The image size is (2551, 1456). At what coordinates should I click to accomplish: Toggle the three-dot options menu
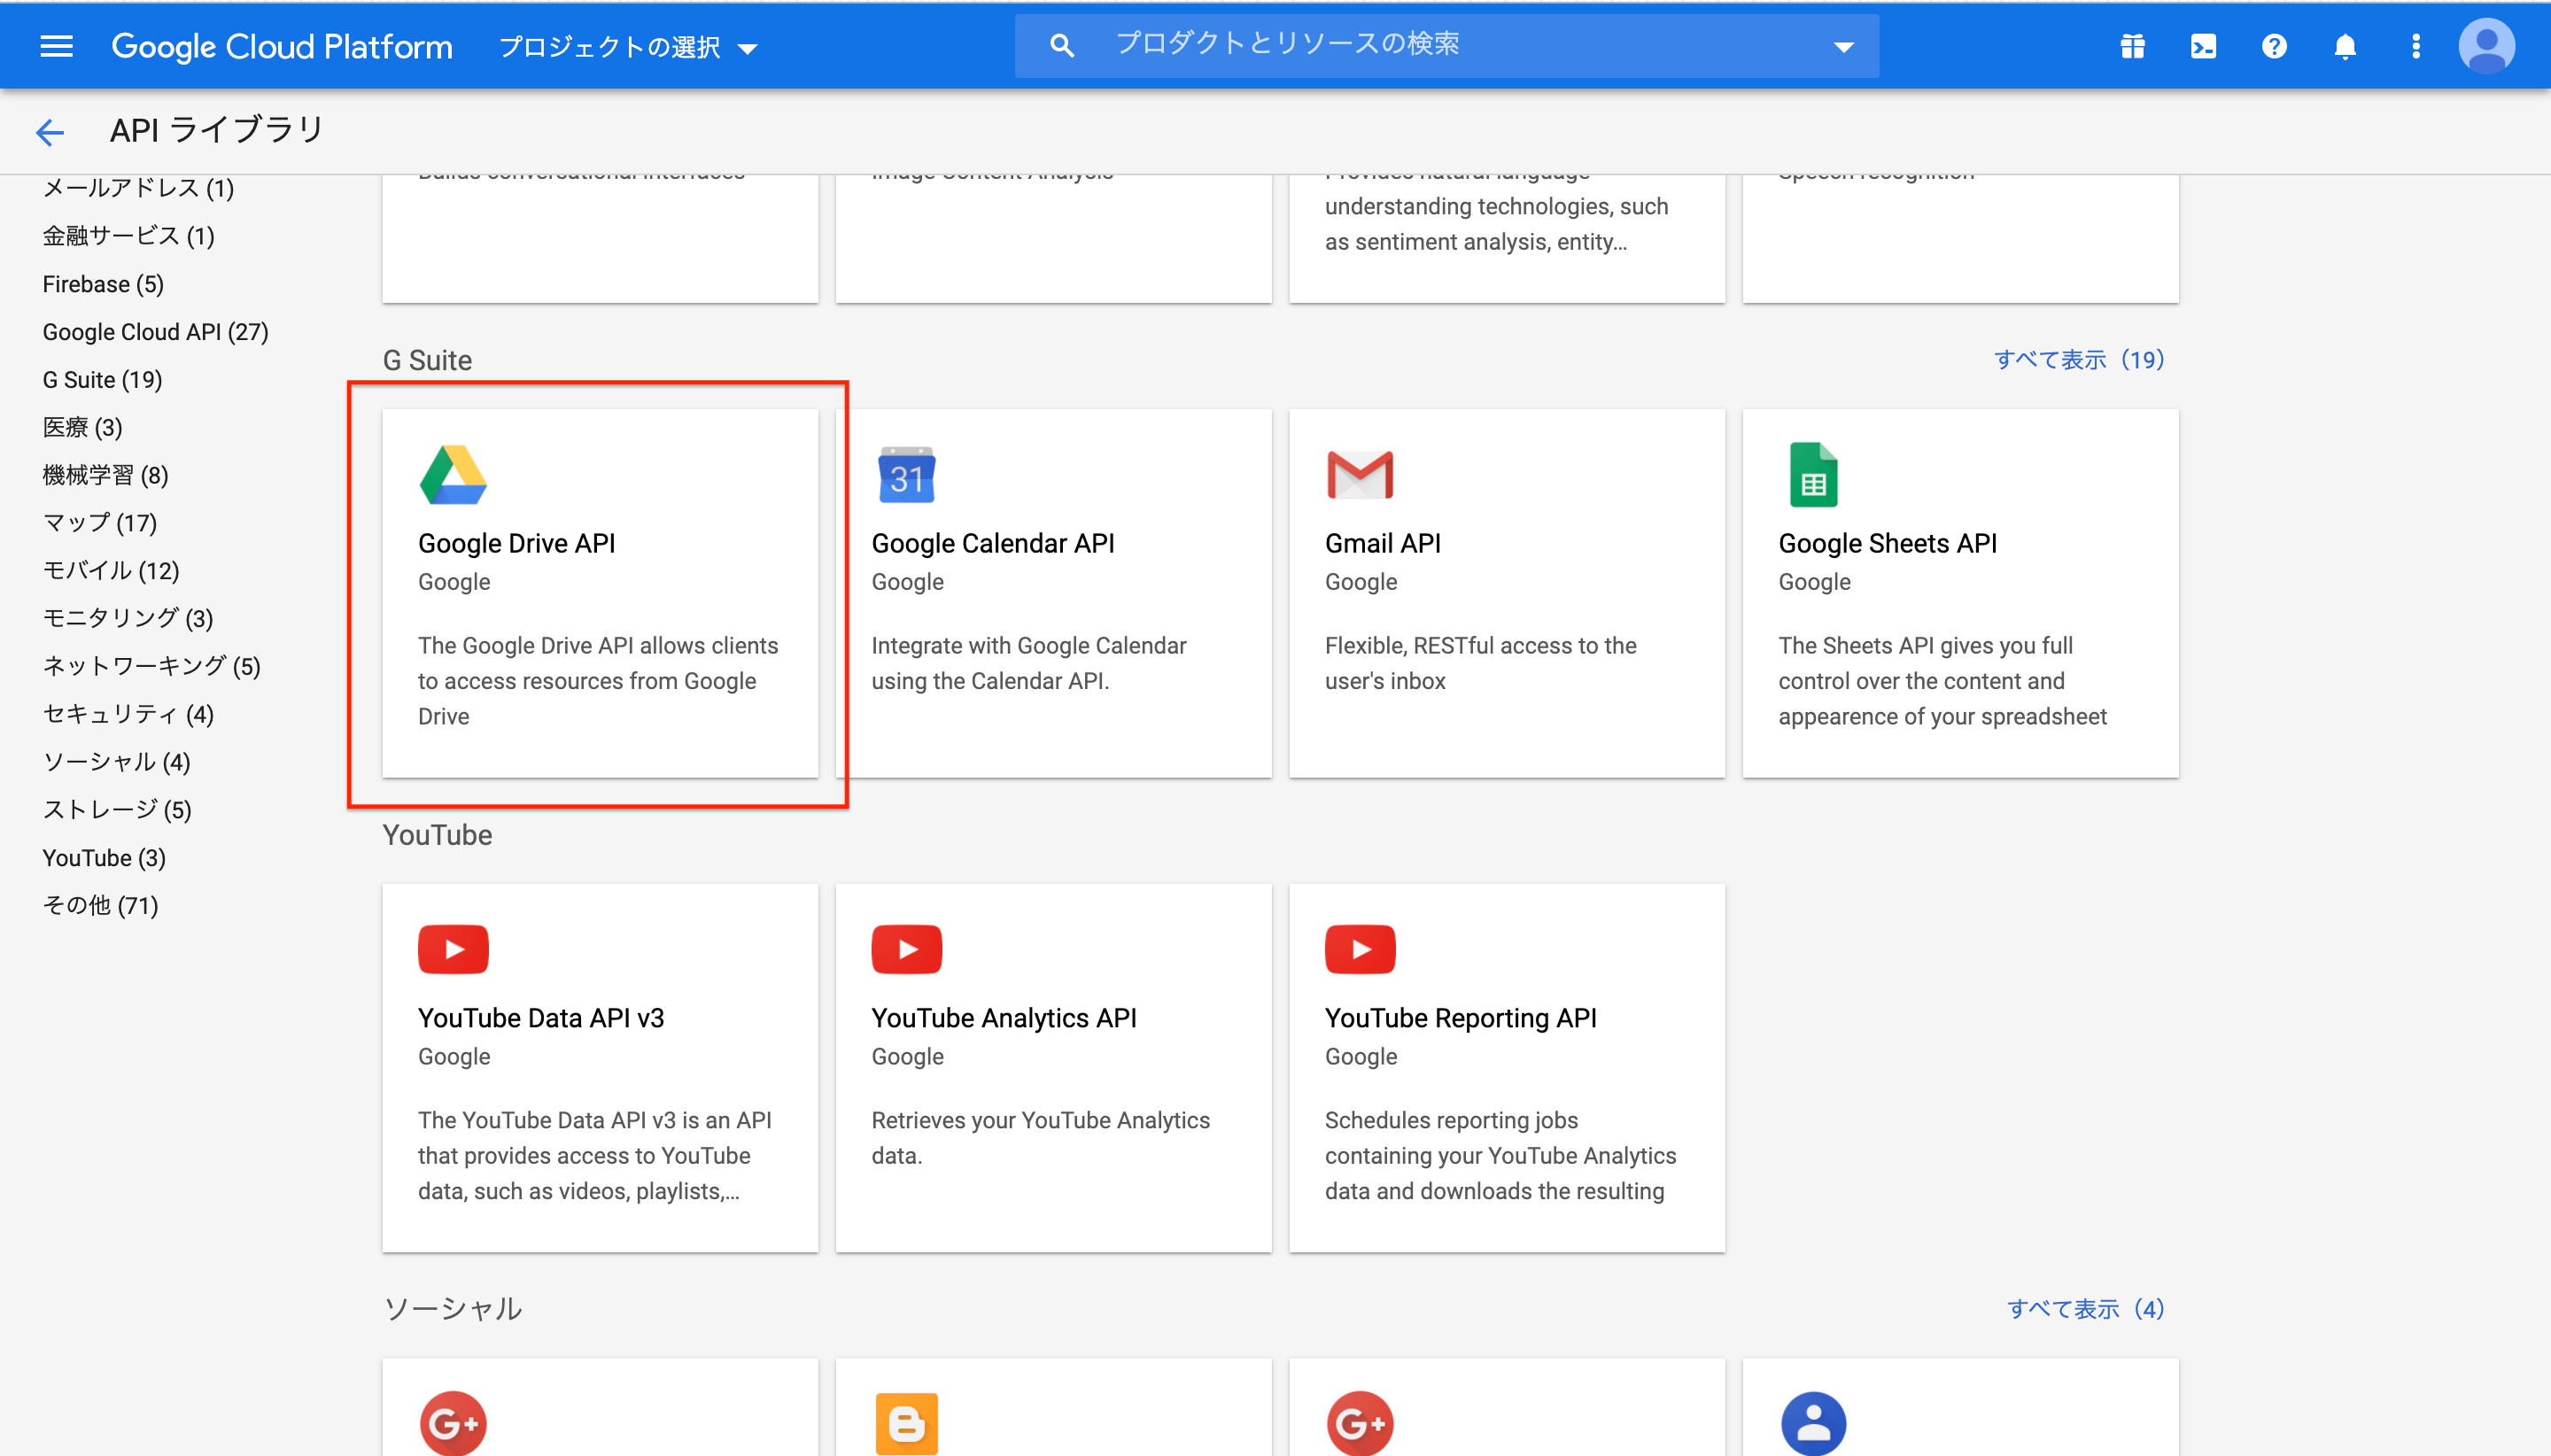pyautogui.click(x=2416, y=45)
